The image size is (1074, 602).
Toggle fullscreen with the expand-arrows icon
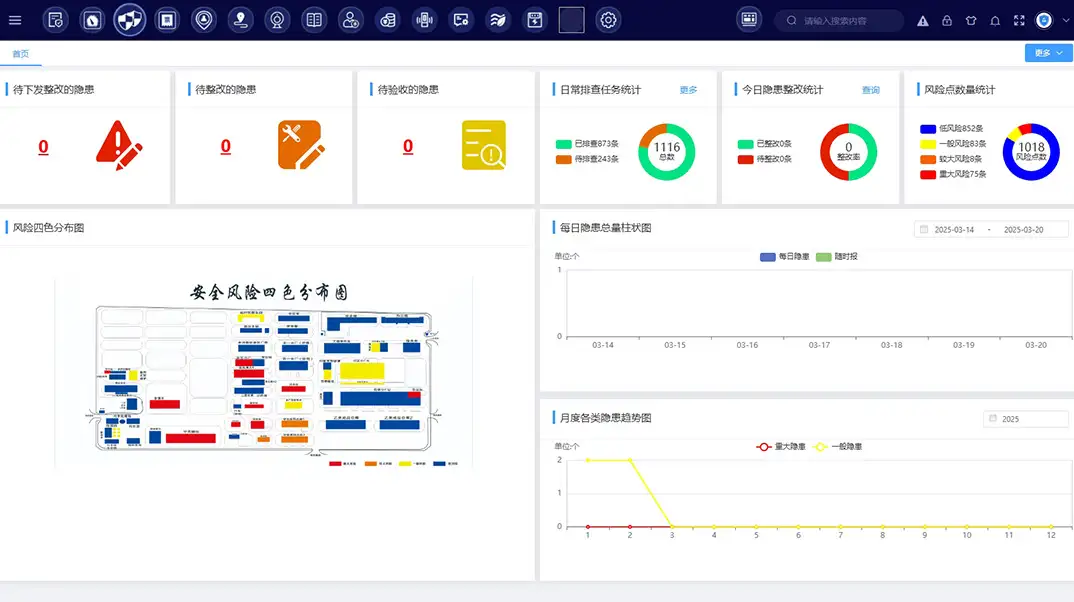point(1019,21)
